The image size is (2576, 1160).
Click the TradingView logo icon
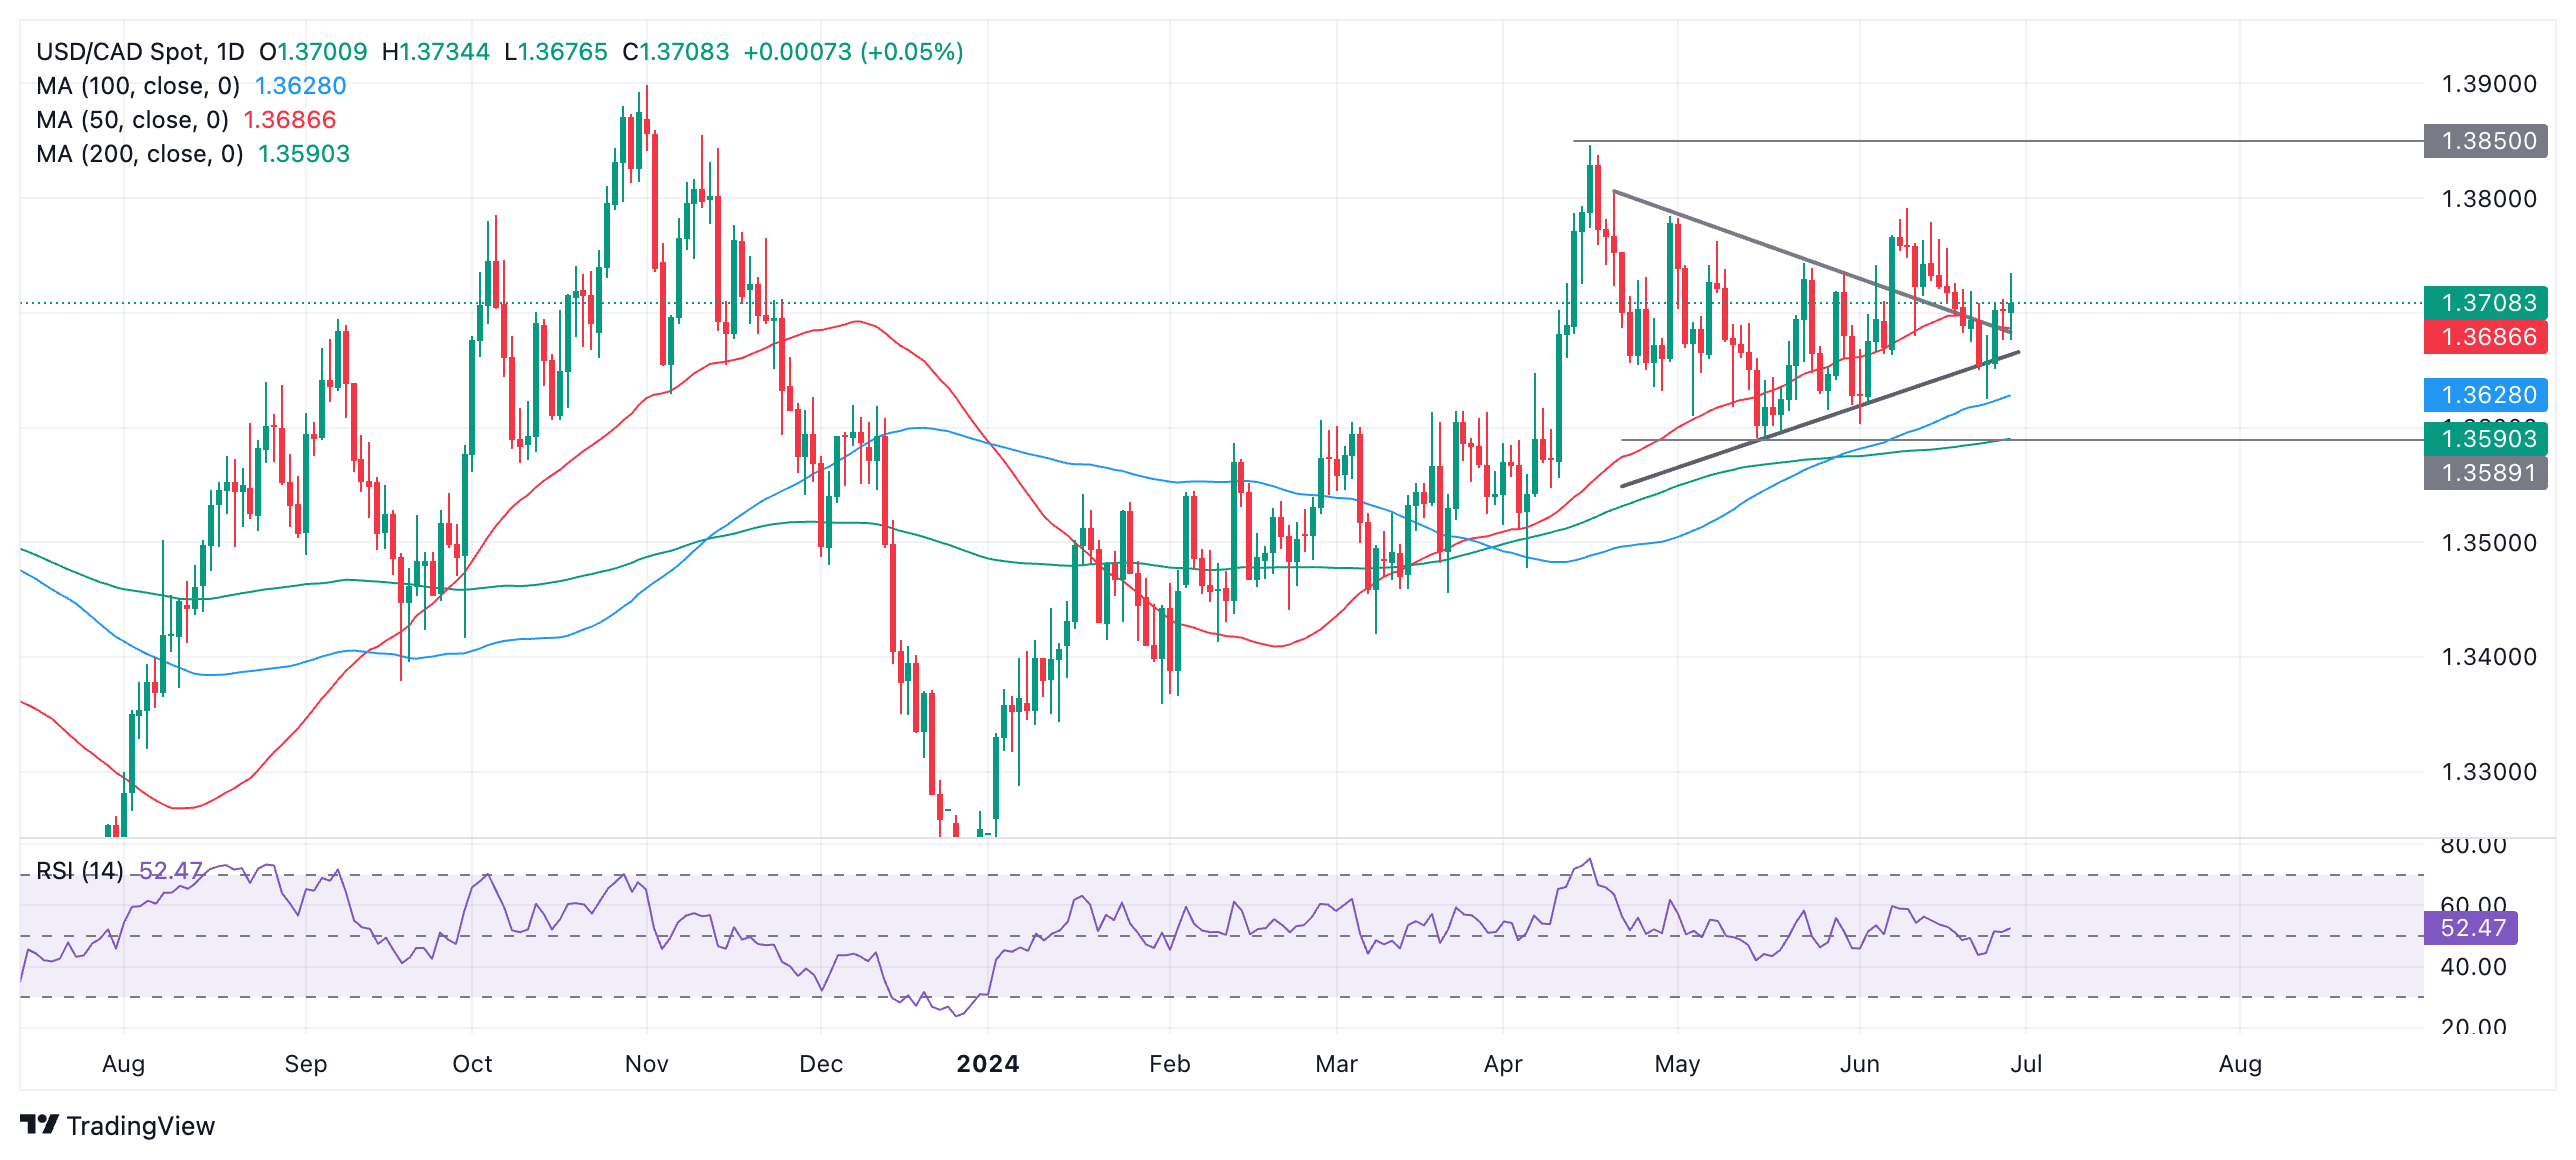tap(40, 1125)
